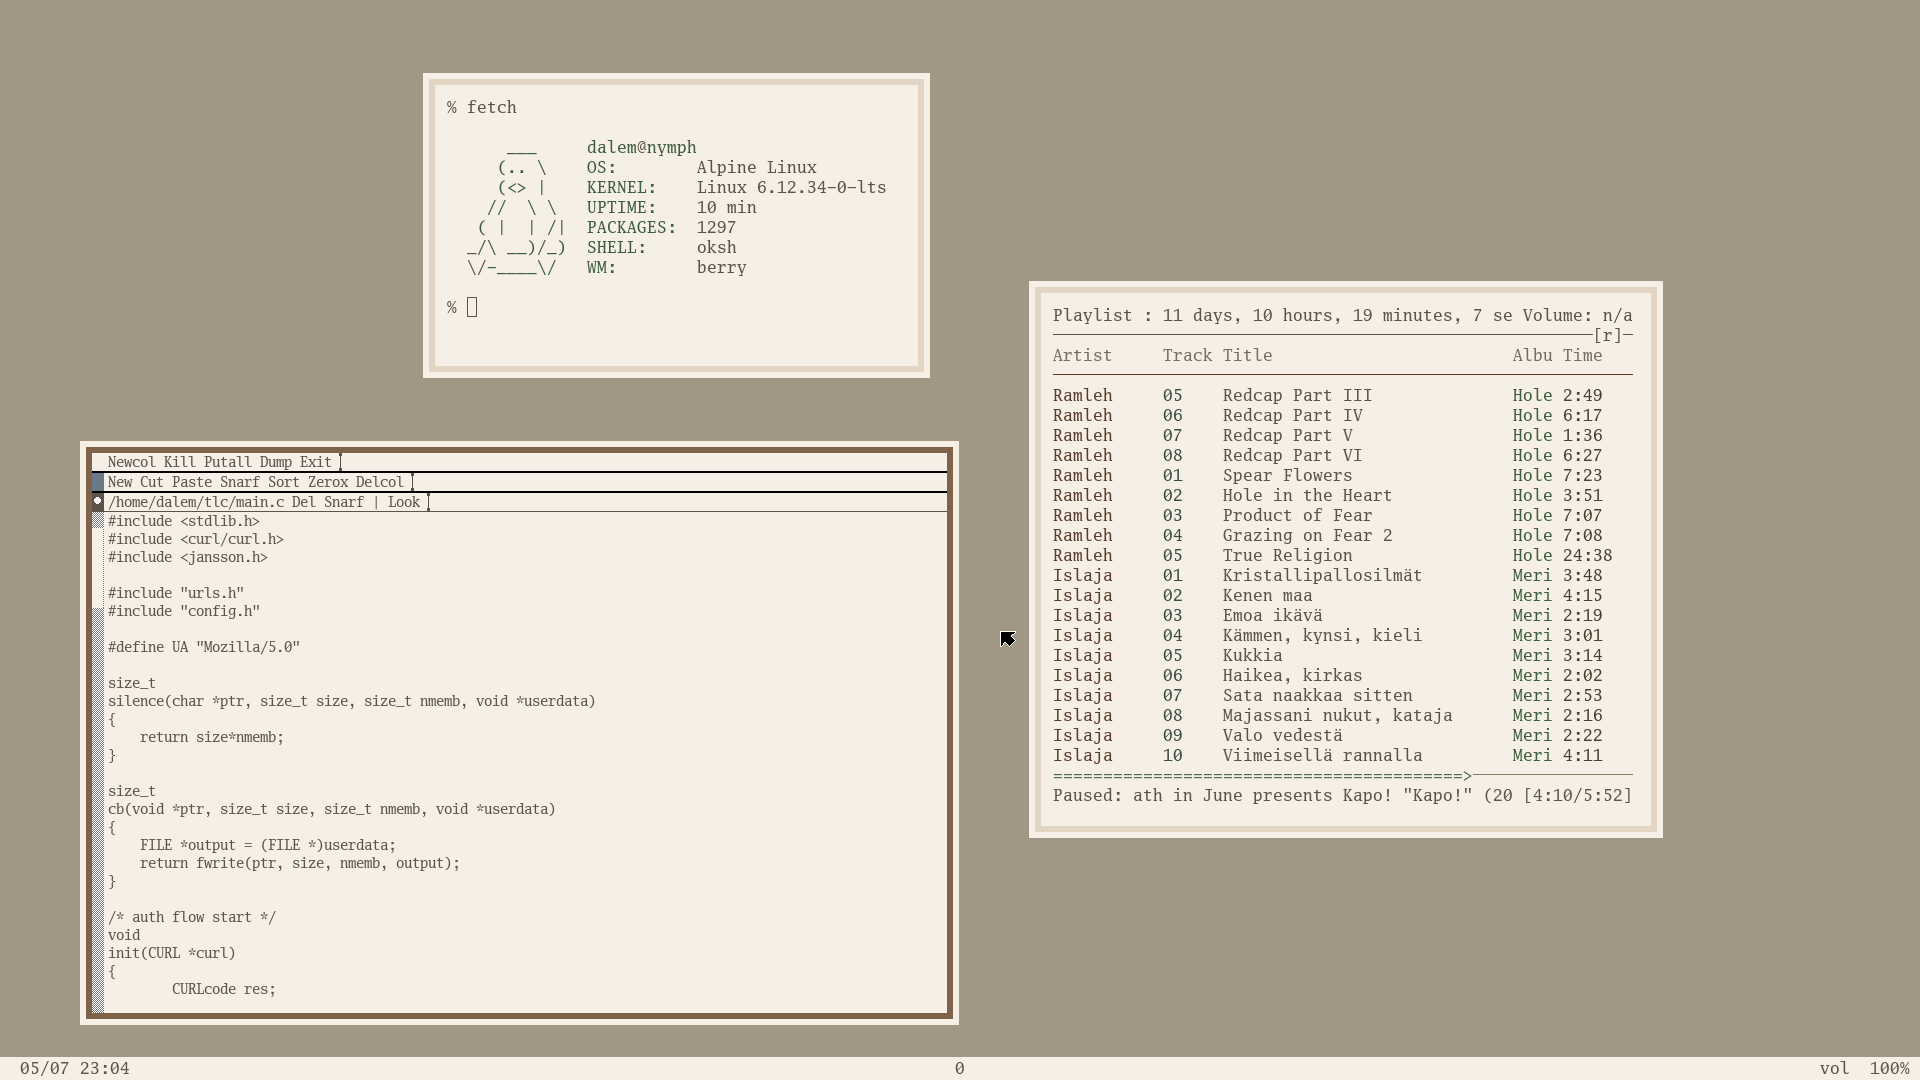Click Sort in the column tag

click(283, 482)
